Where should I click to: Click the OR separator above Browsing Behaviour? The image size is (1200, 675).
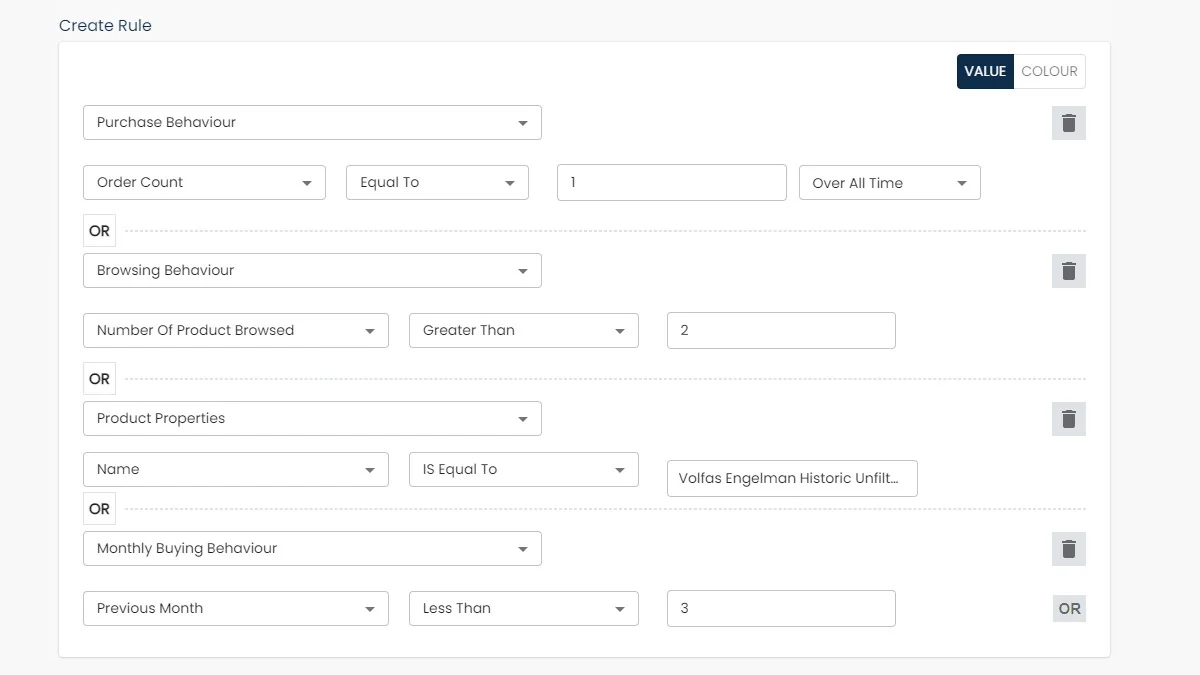point(99,231)
